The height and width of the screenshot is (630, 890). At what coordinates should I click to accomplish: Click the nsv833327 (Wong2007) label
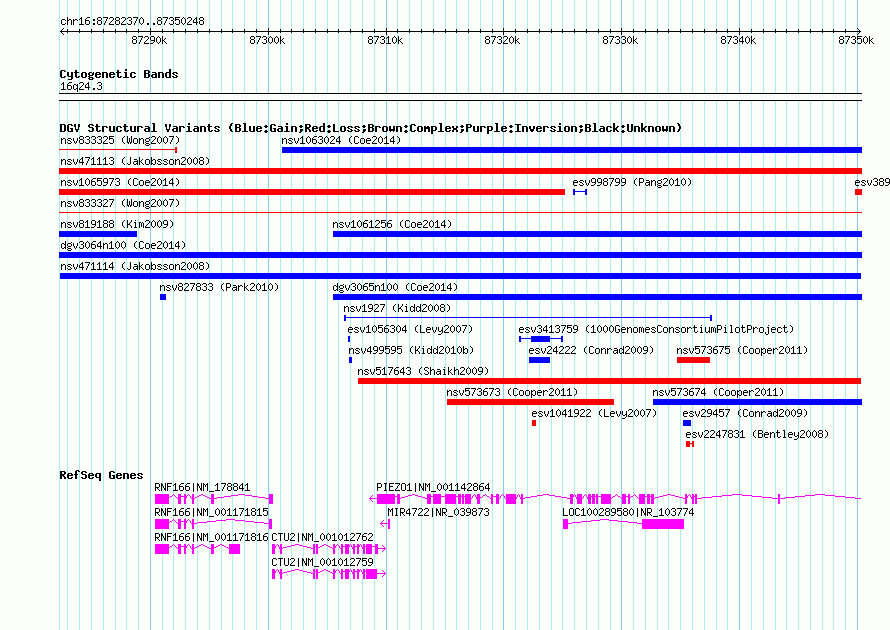point(120,203)
